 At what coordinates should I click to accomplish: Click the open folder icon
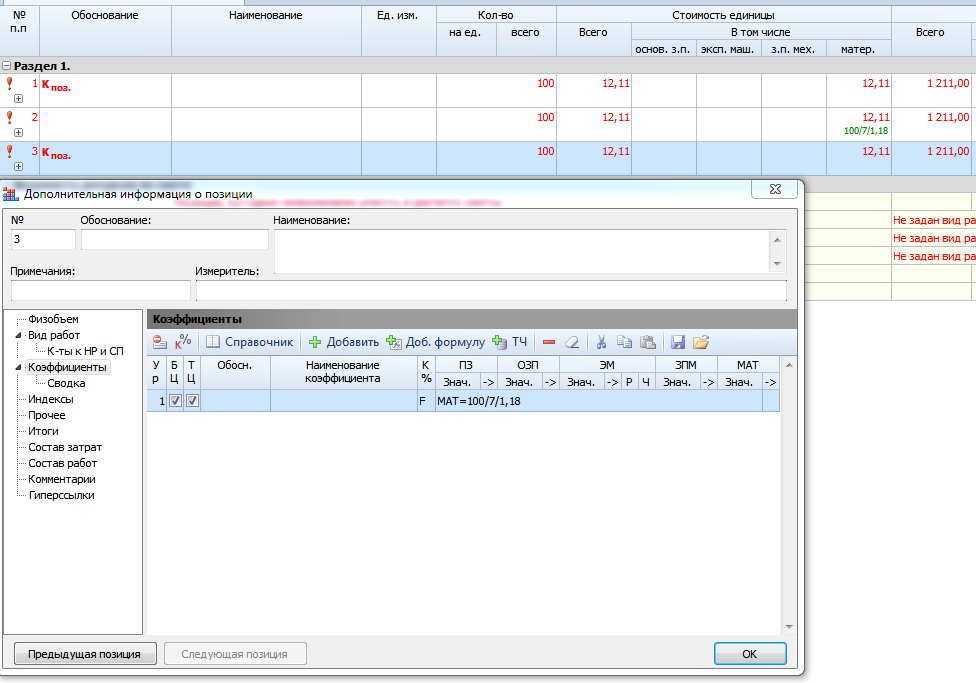pyautogui.click(x=701, y=342)
